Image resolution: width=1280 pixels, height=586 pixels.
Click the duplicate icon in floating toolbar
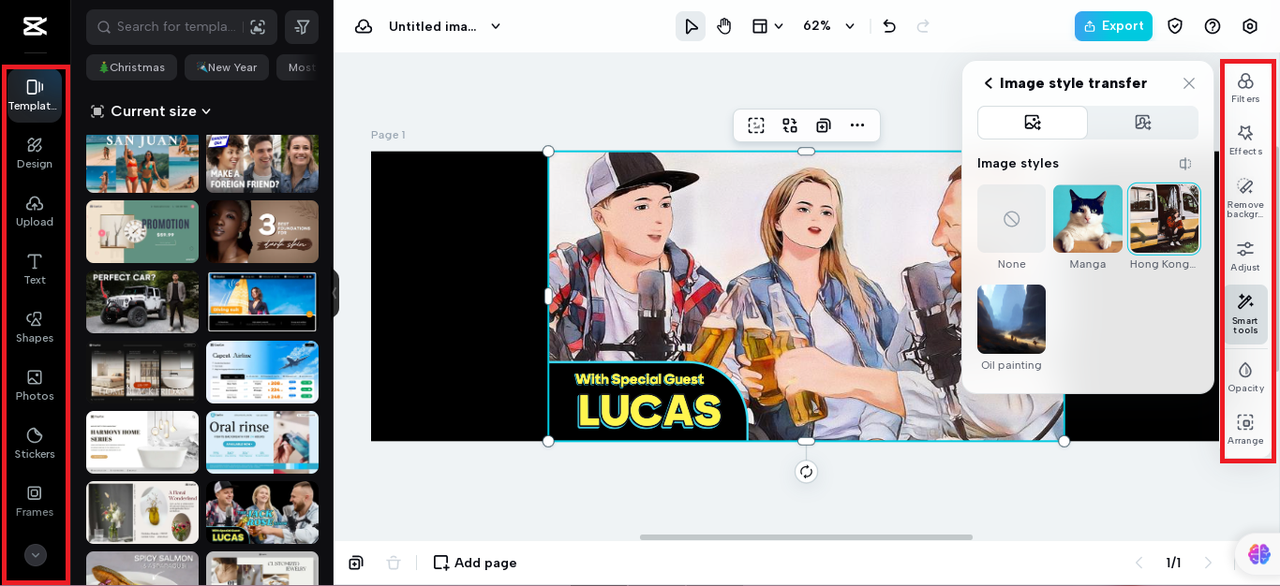(x=823, y=125)
